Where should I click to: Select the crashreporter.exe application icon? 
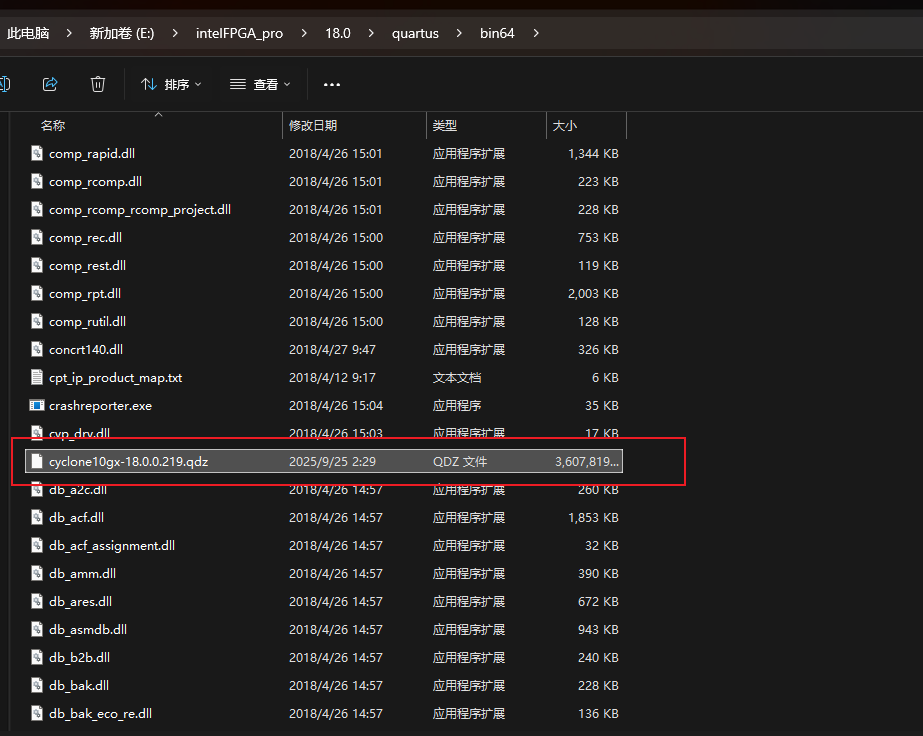click(x=36, y=405)
